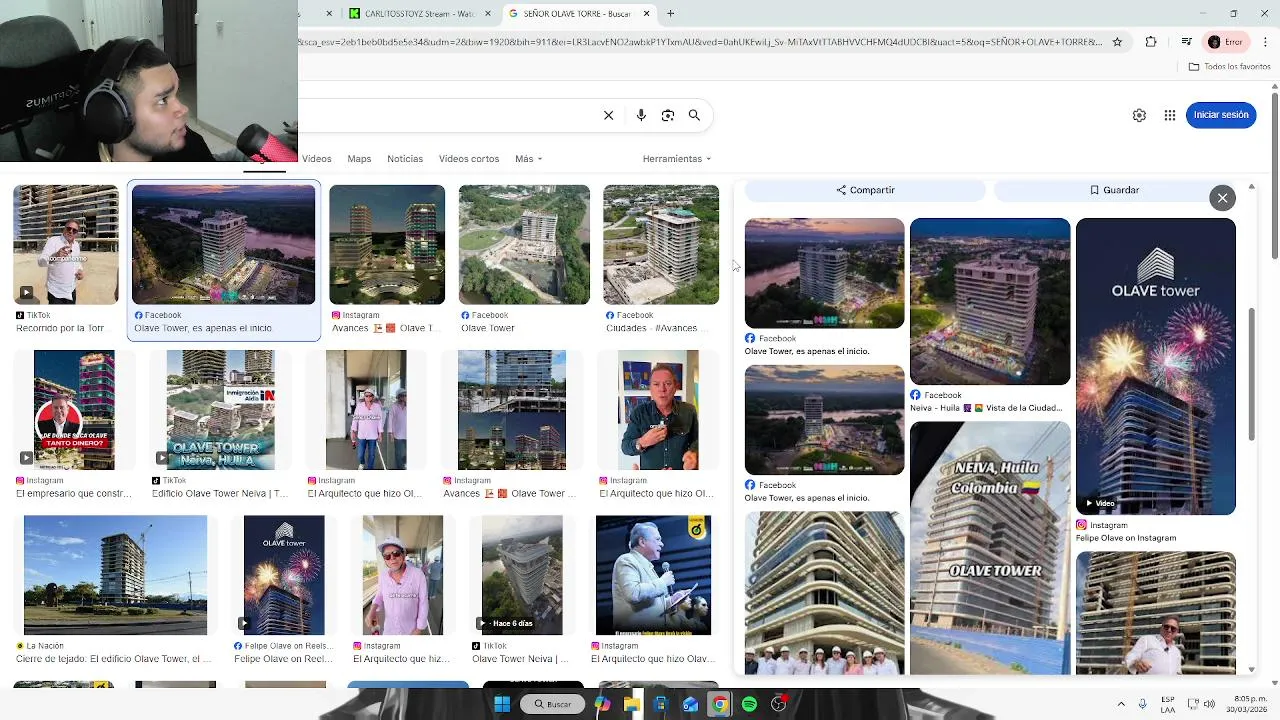Click the microphone tray icon
The image size is (1280, 720).
1142,704
